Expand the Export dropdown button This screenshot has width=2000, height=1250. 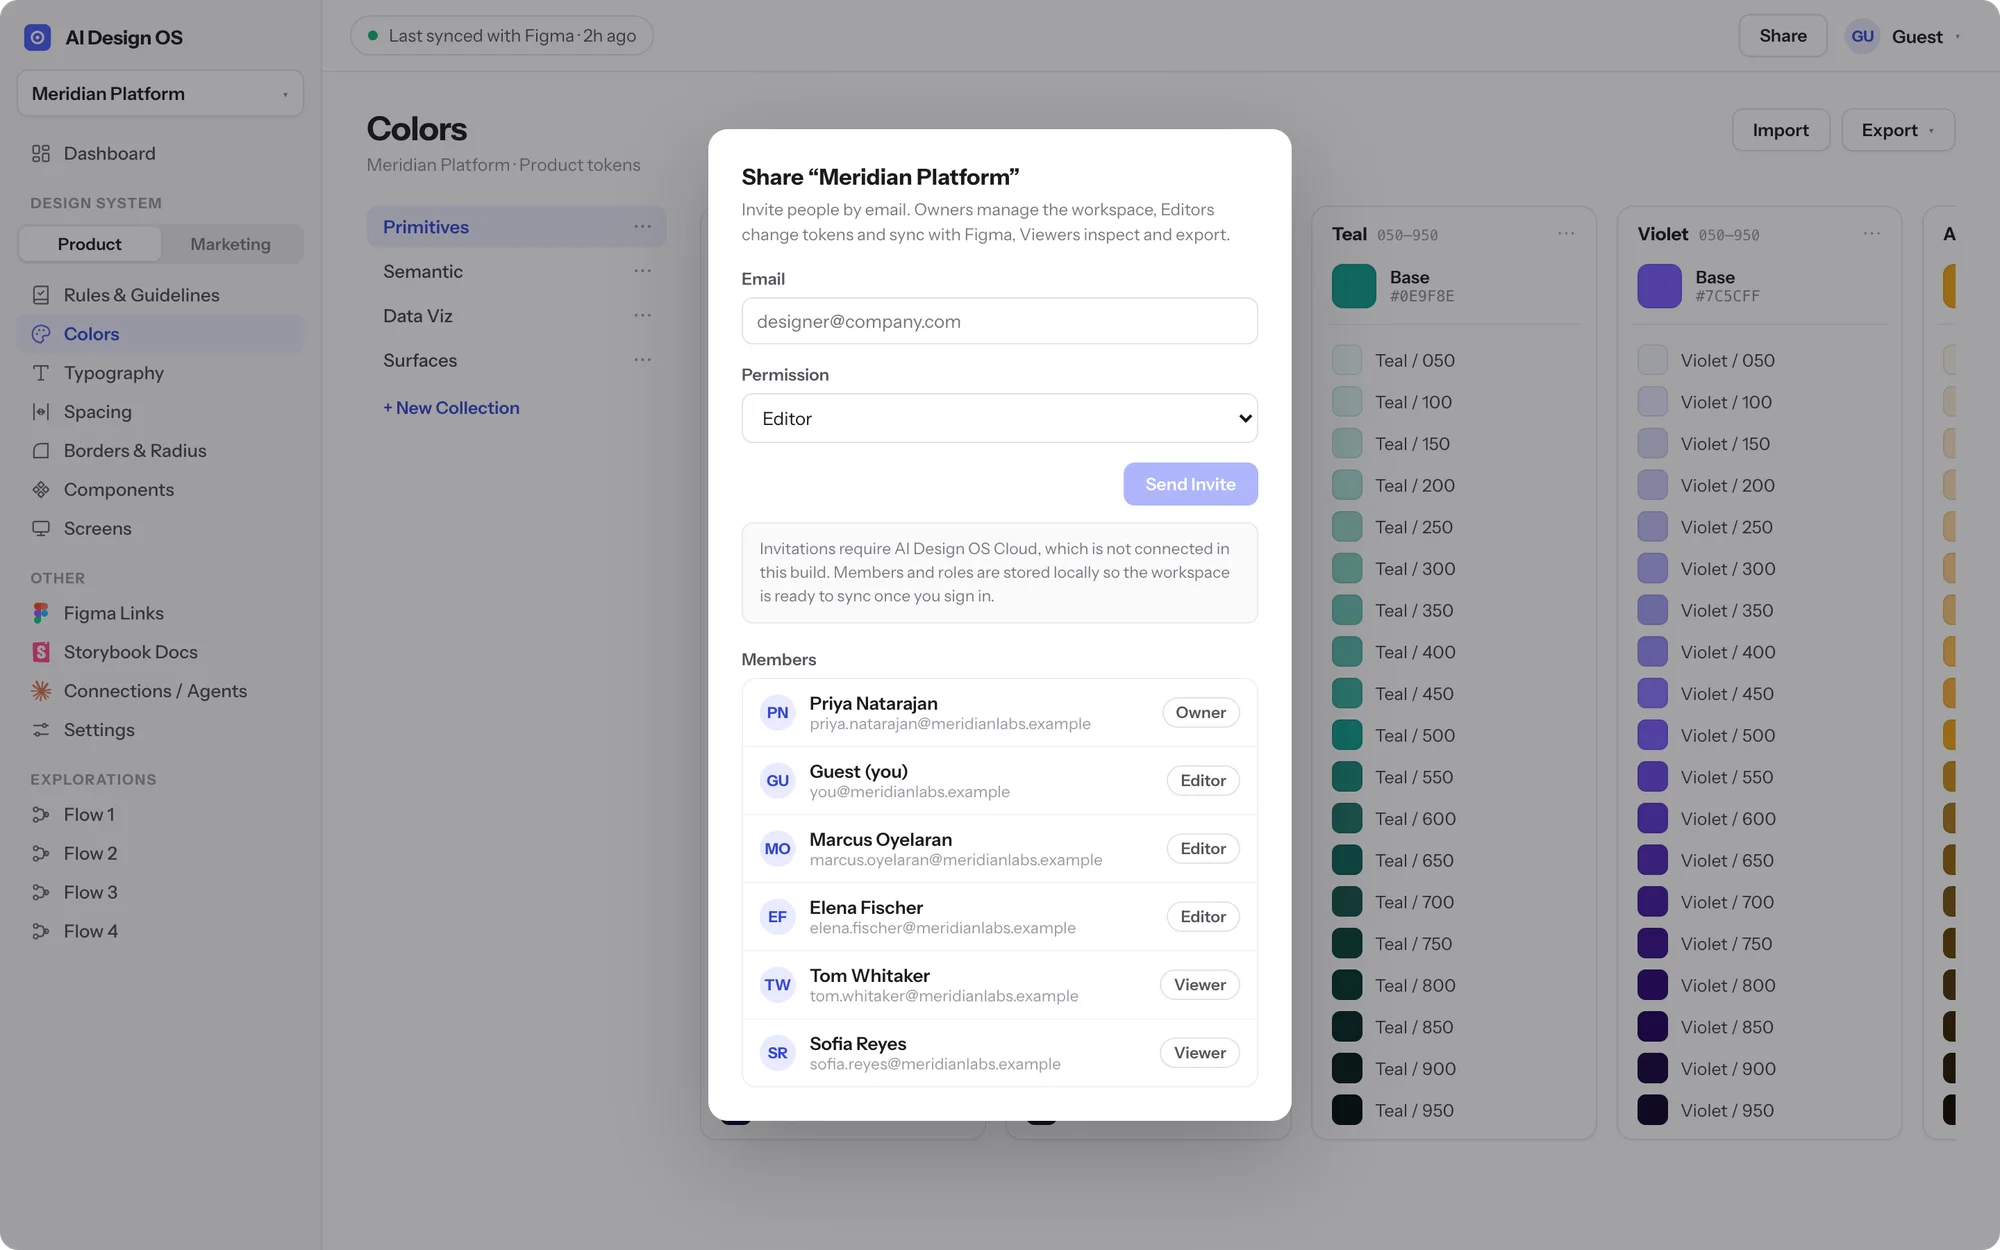point(1897,130)
